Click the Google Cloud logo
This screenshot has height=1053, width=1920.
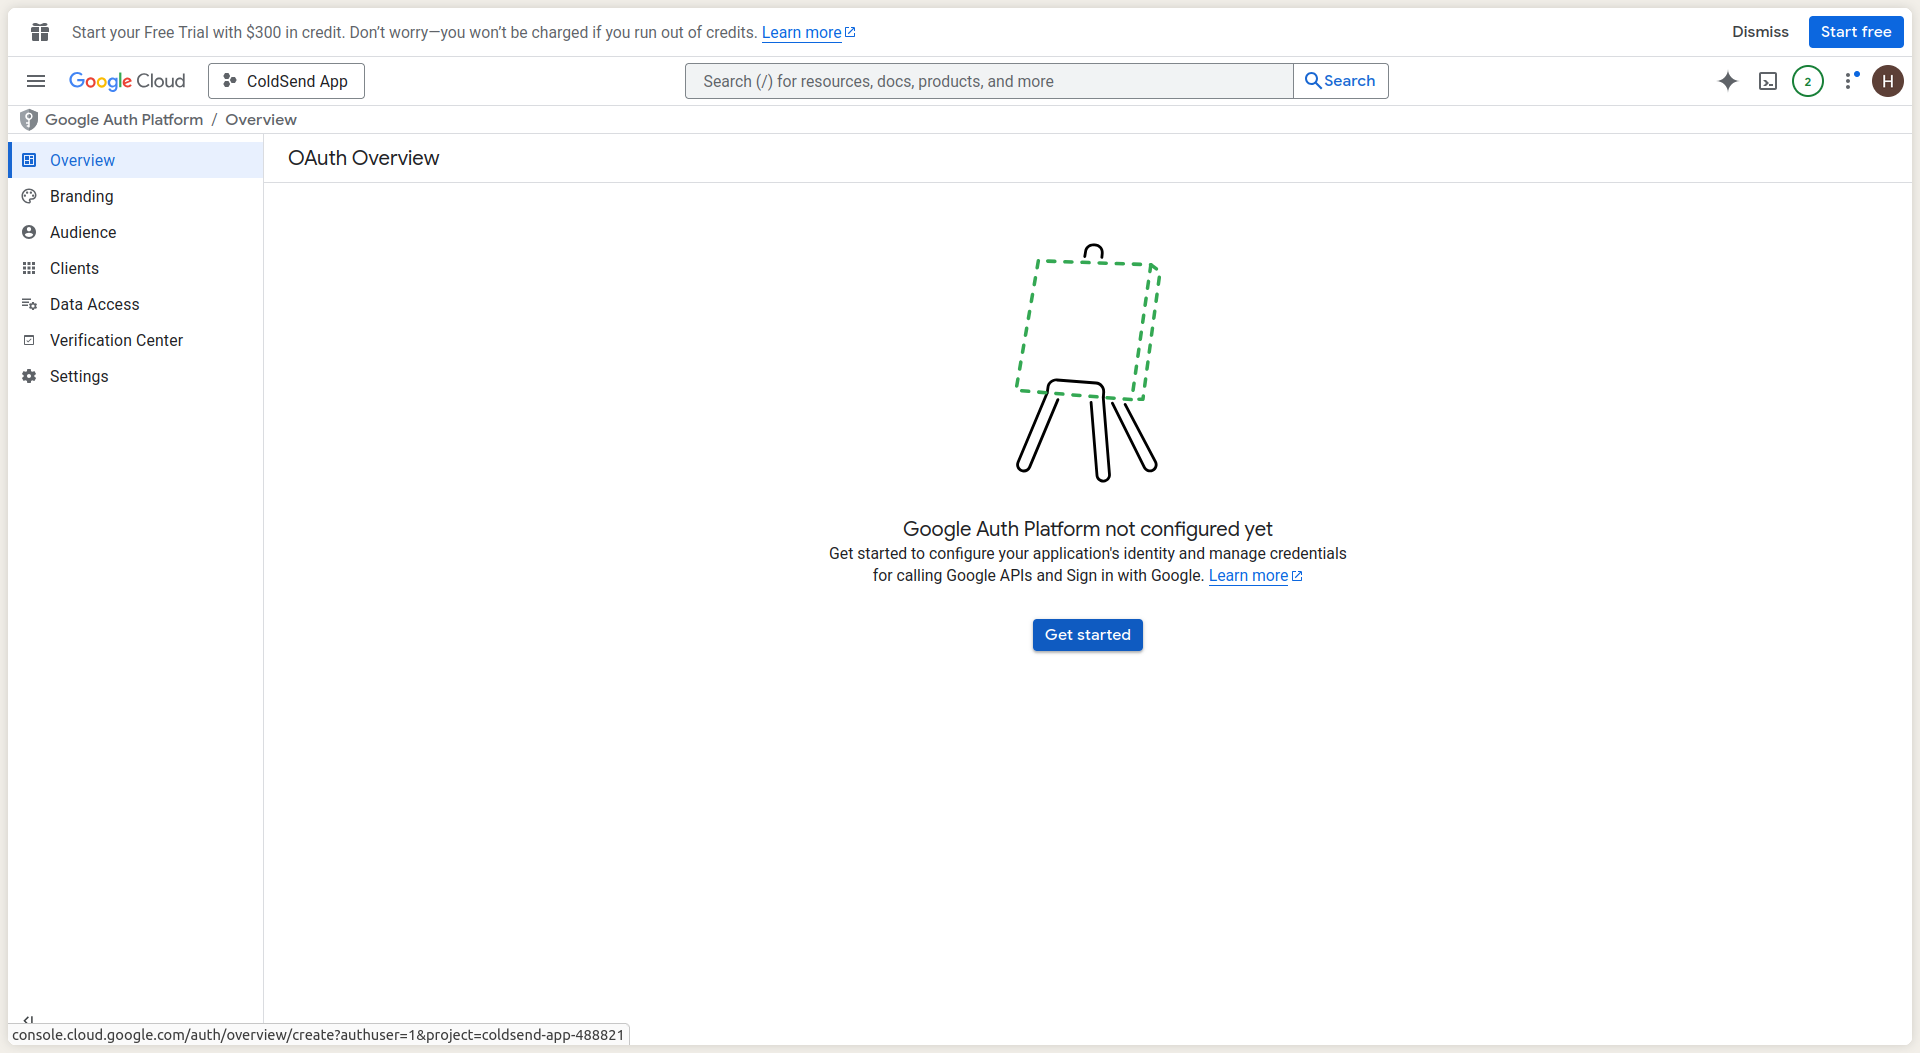click(127, 81)
